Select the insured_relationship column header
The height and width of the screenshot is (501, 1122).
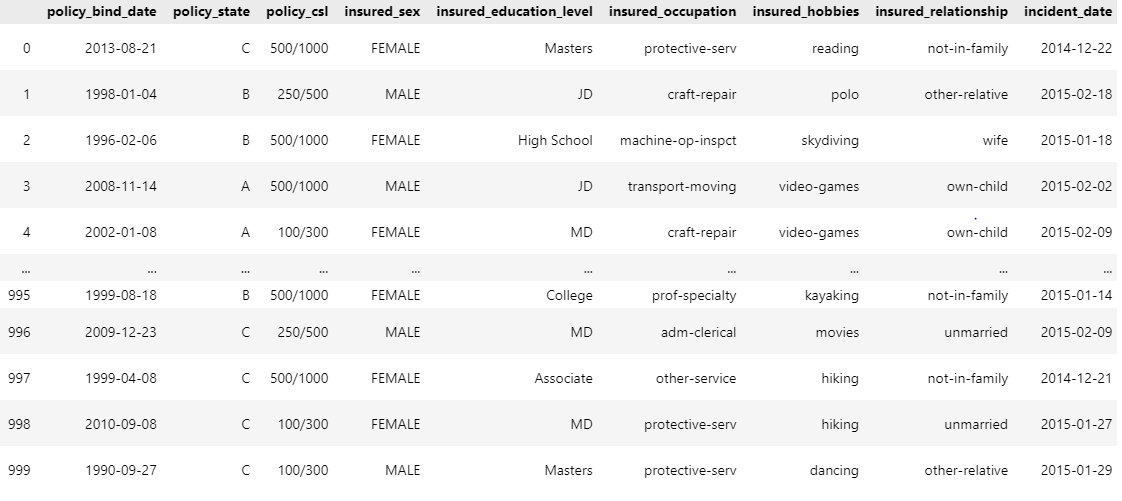[x=941, y=12]
